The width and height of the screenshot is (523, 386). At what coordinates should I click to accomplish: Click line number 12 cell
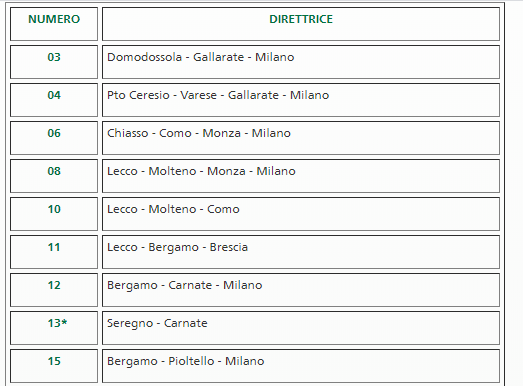pyautogui.click(x=54, y=290)
